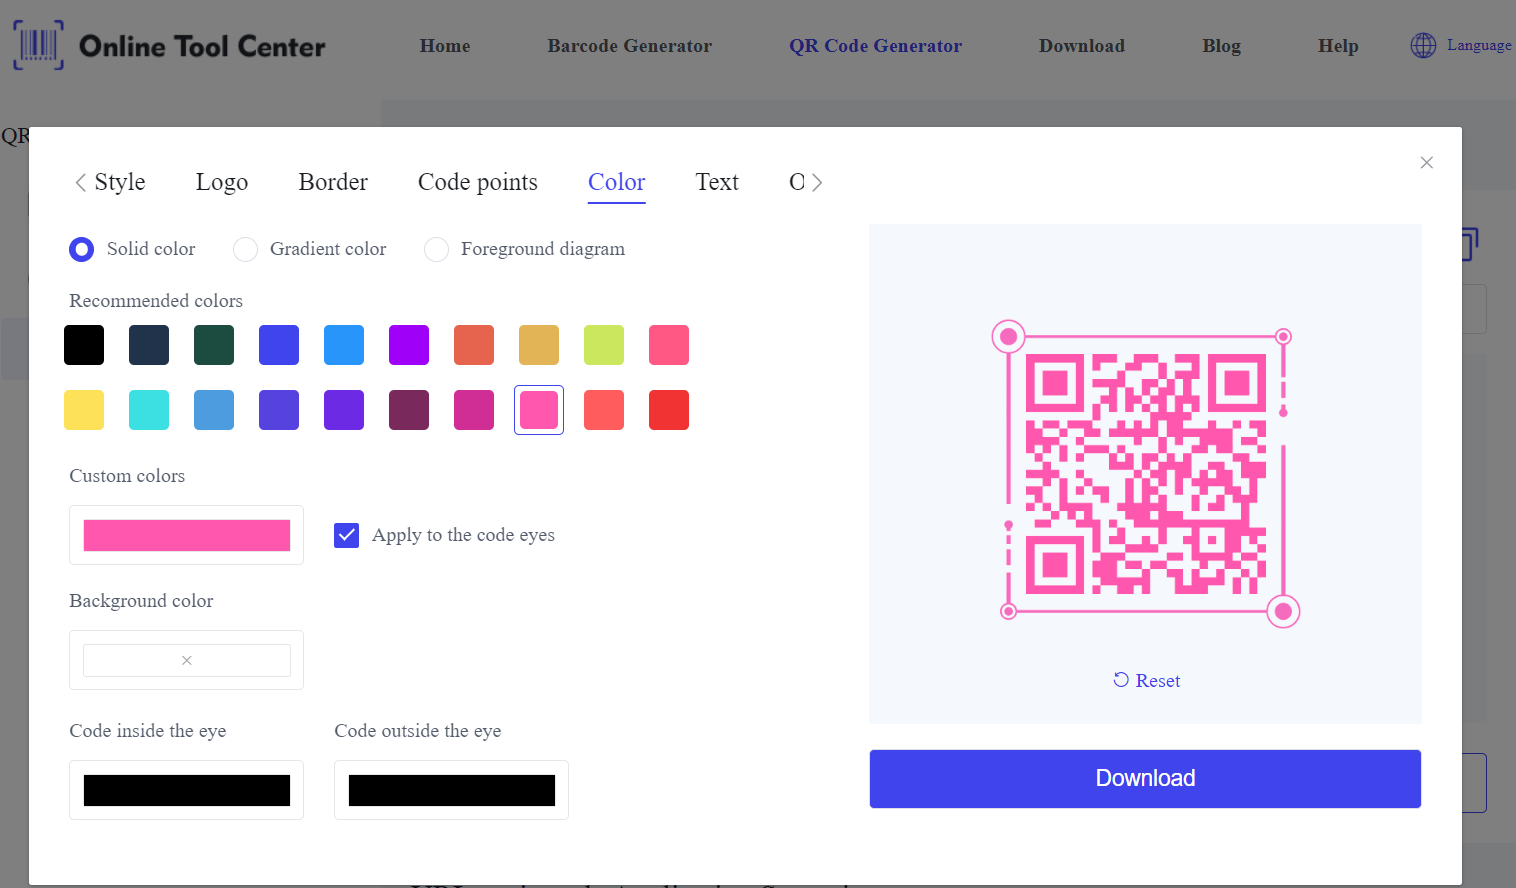Pick the black recommended color
This screenshot has height=888, width=1516.
coord(84,345)
